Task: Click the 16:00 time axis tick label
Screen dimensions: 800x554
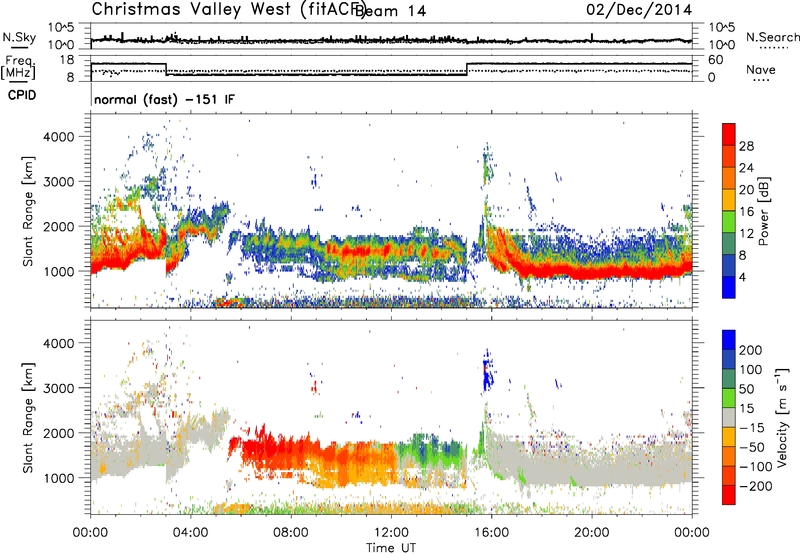Action: [x=491, y=533]
